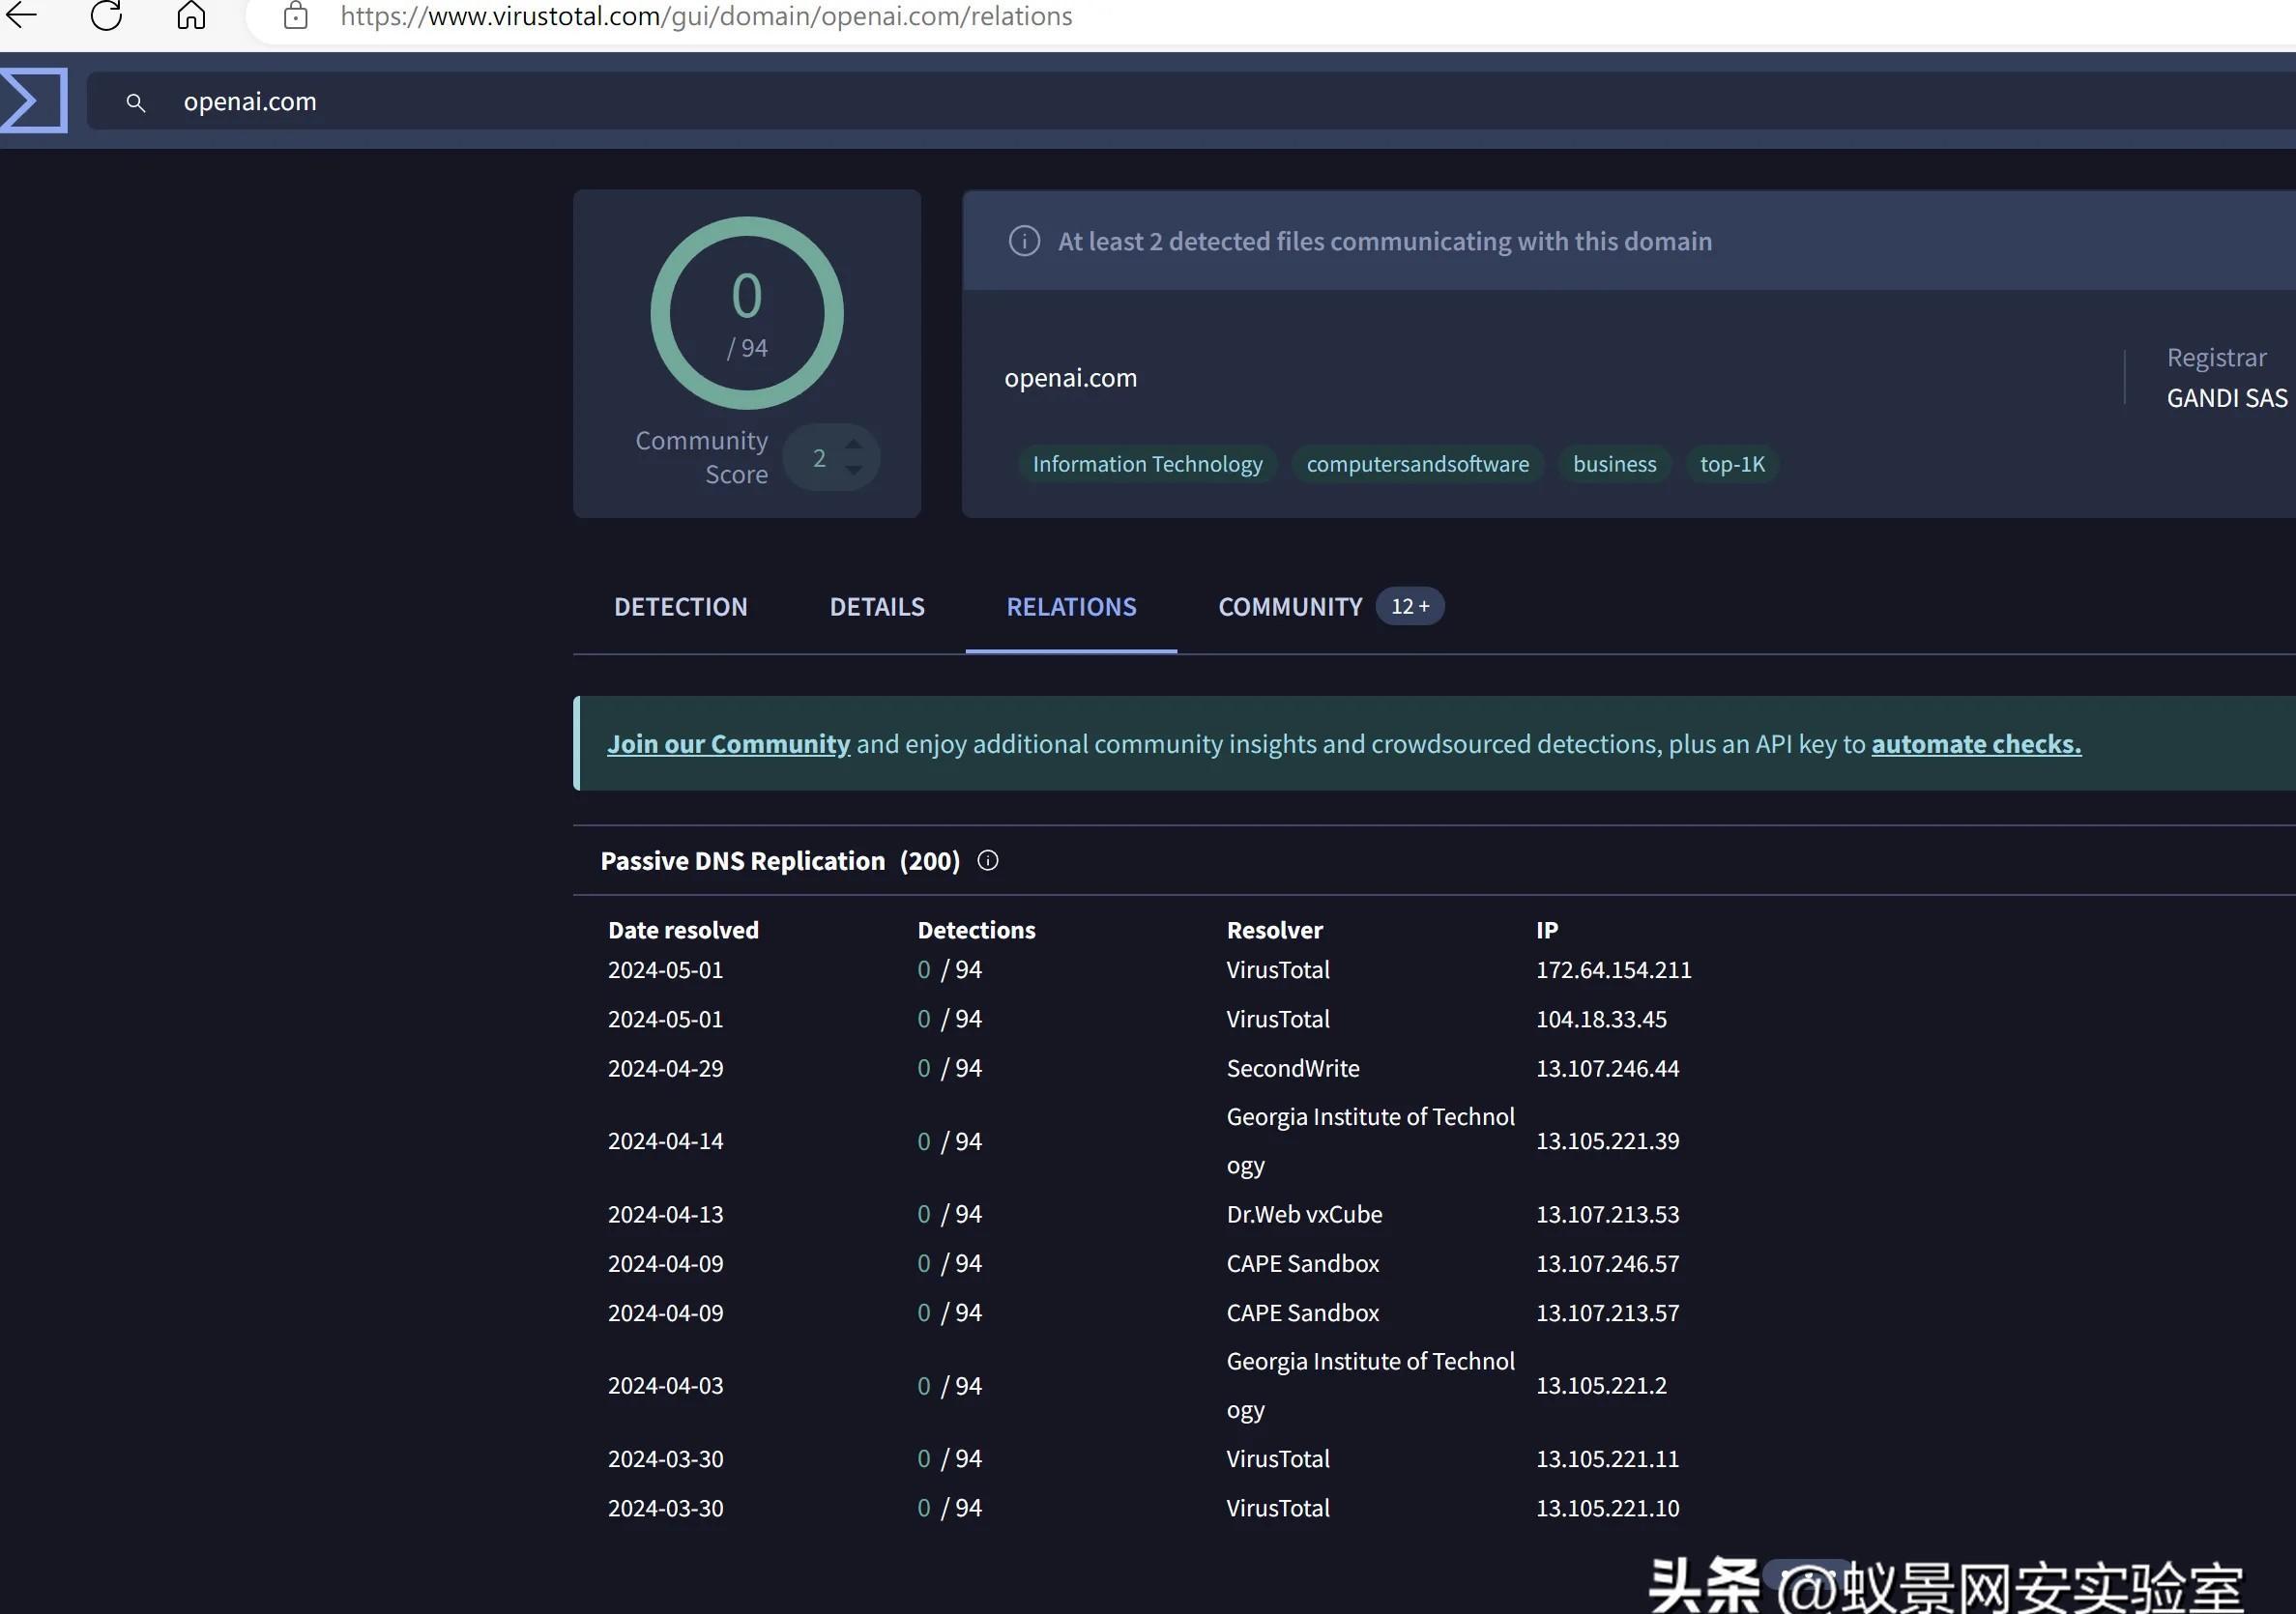Vote community score up arrow
The image size is (2296, 1614).
pyautogui.click(x=853, y=444)
